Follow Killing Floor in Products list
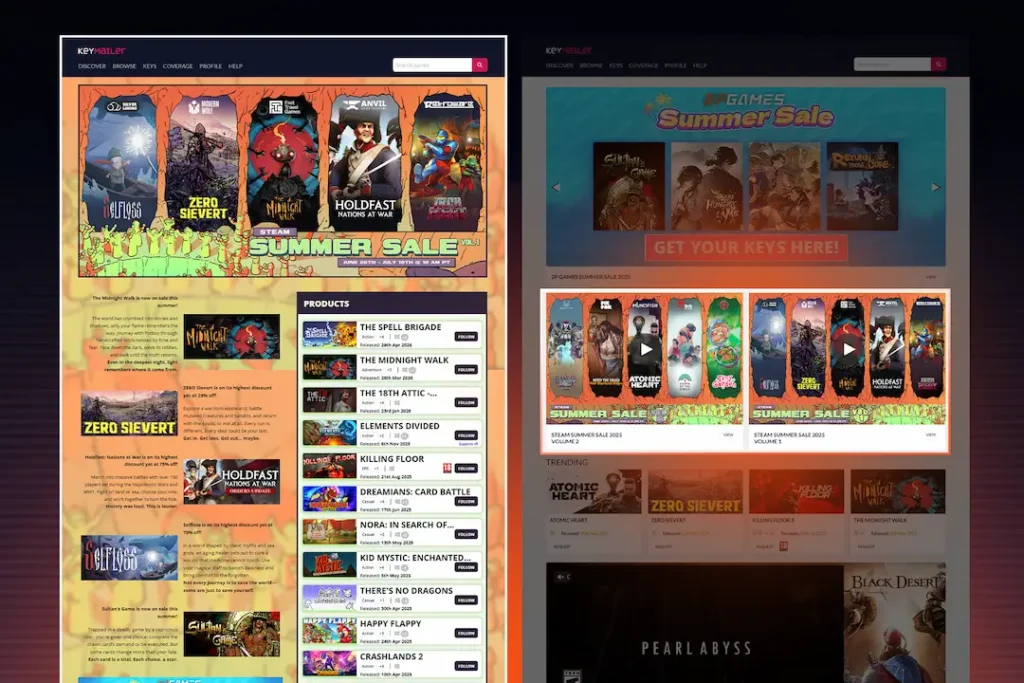Image resolution: width=1024 pixels, height=683 pixels. click(x=466, y=468)
